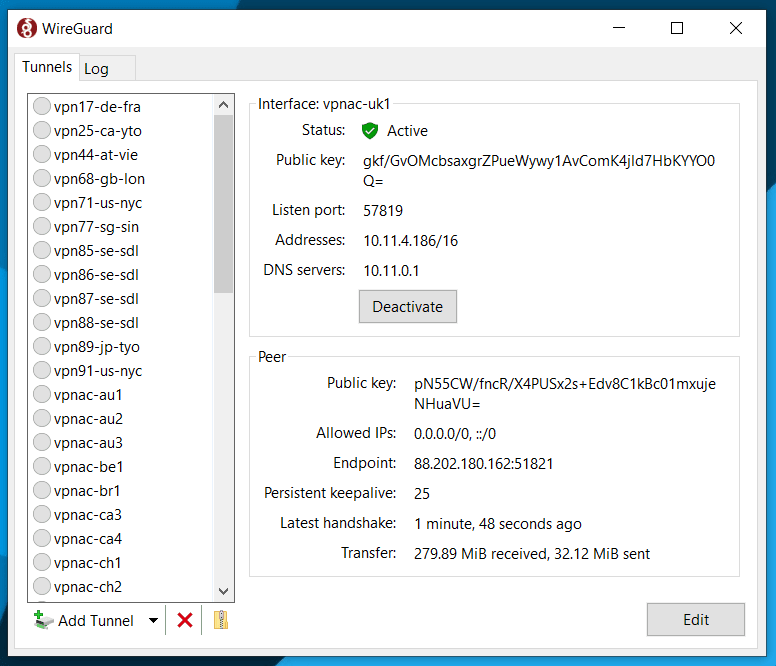Click the red X remove tunnel icon
The height and width of the screenshot is (666, 776).
click(x=185, y=620)
